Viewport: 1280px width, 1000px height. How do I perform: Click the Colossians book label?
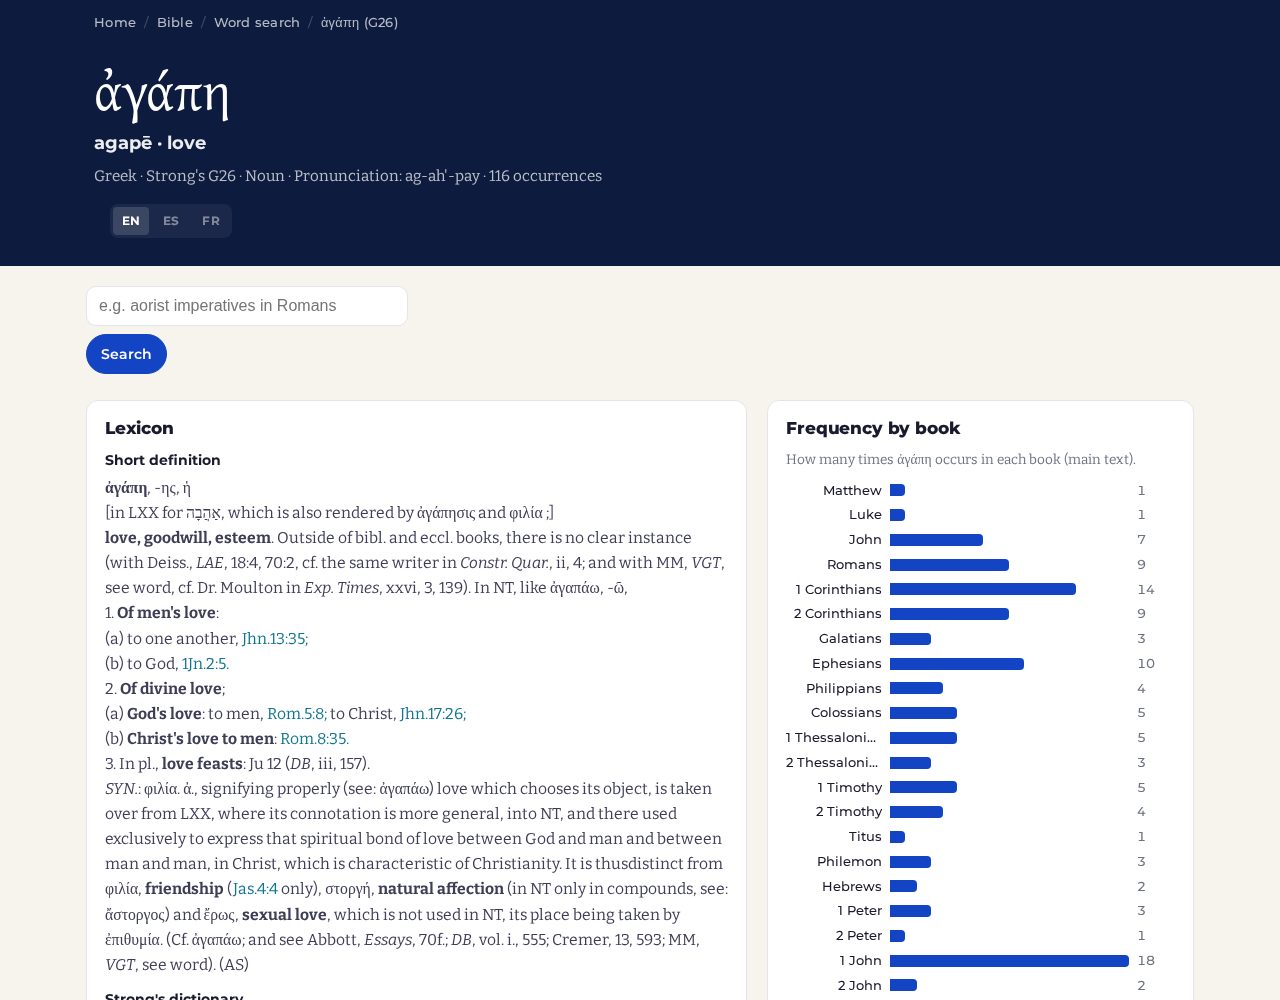(x=846, y=712)
